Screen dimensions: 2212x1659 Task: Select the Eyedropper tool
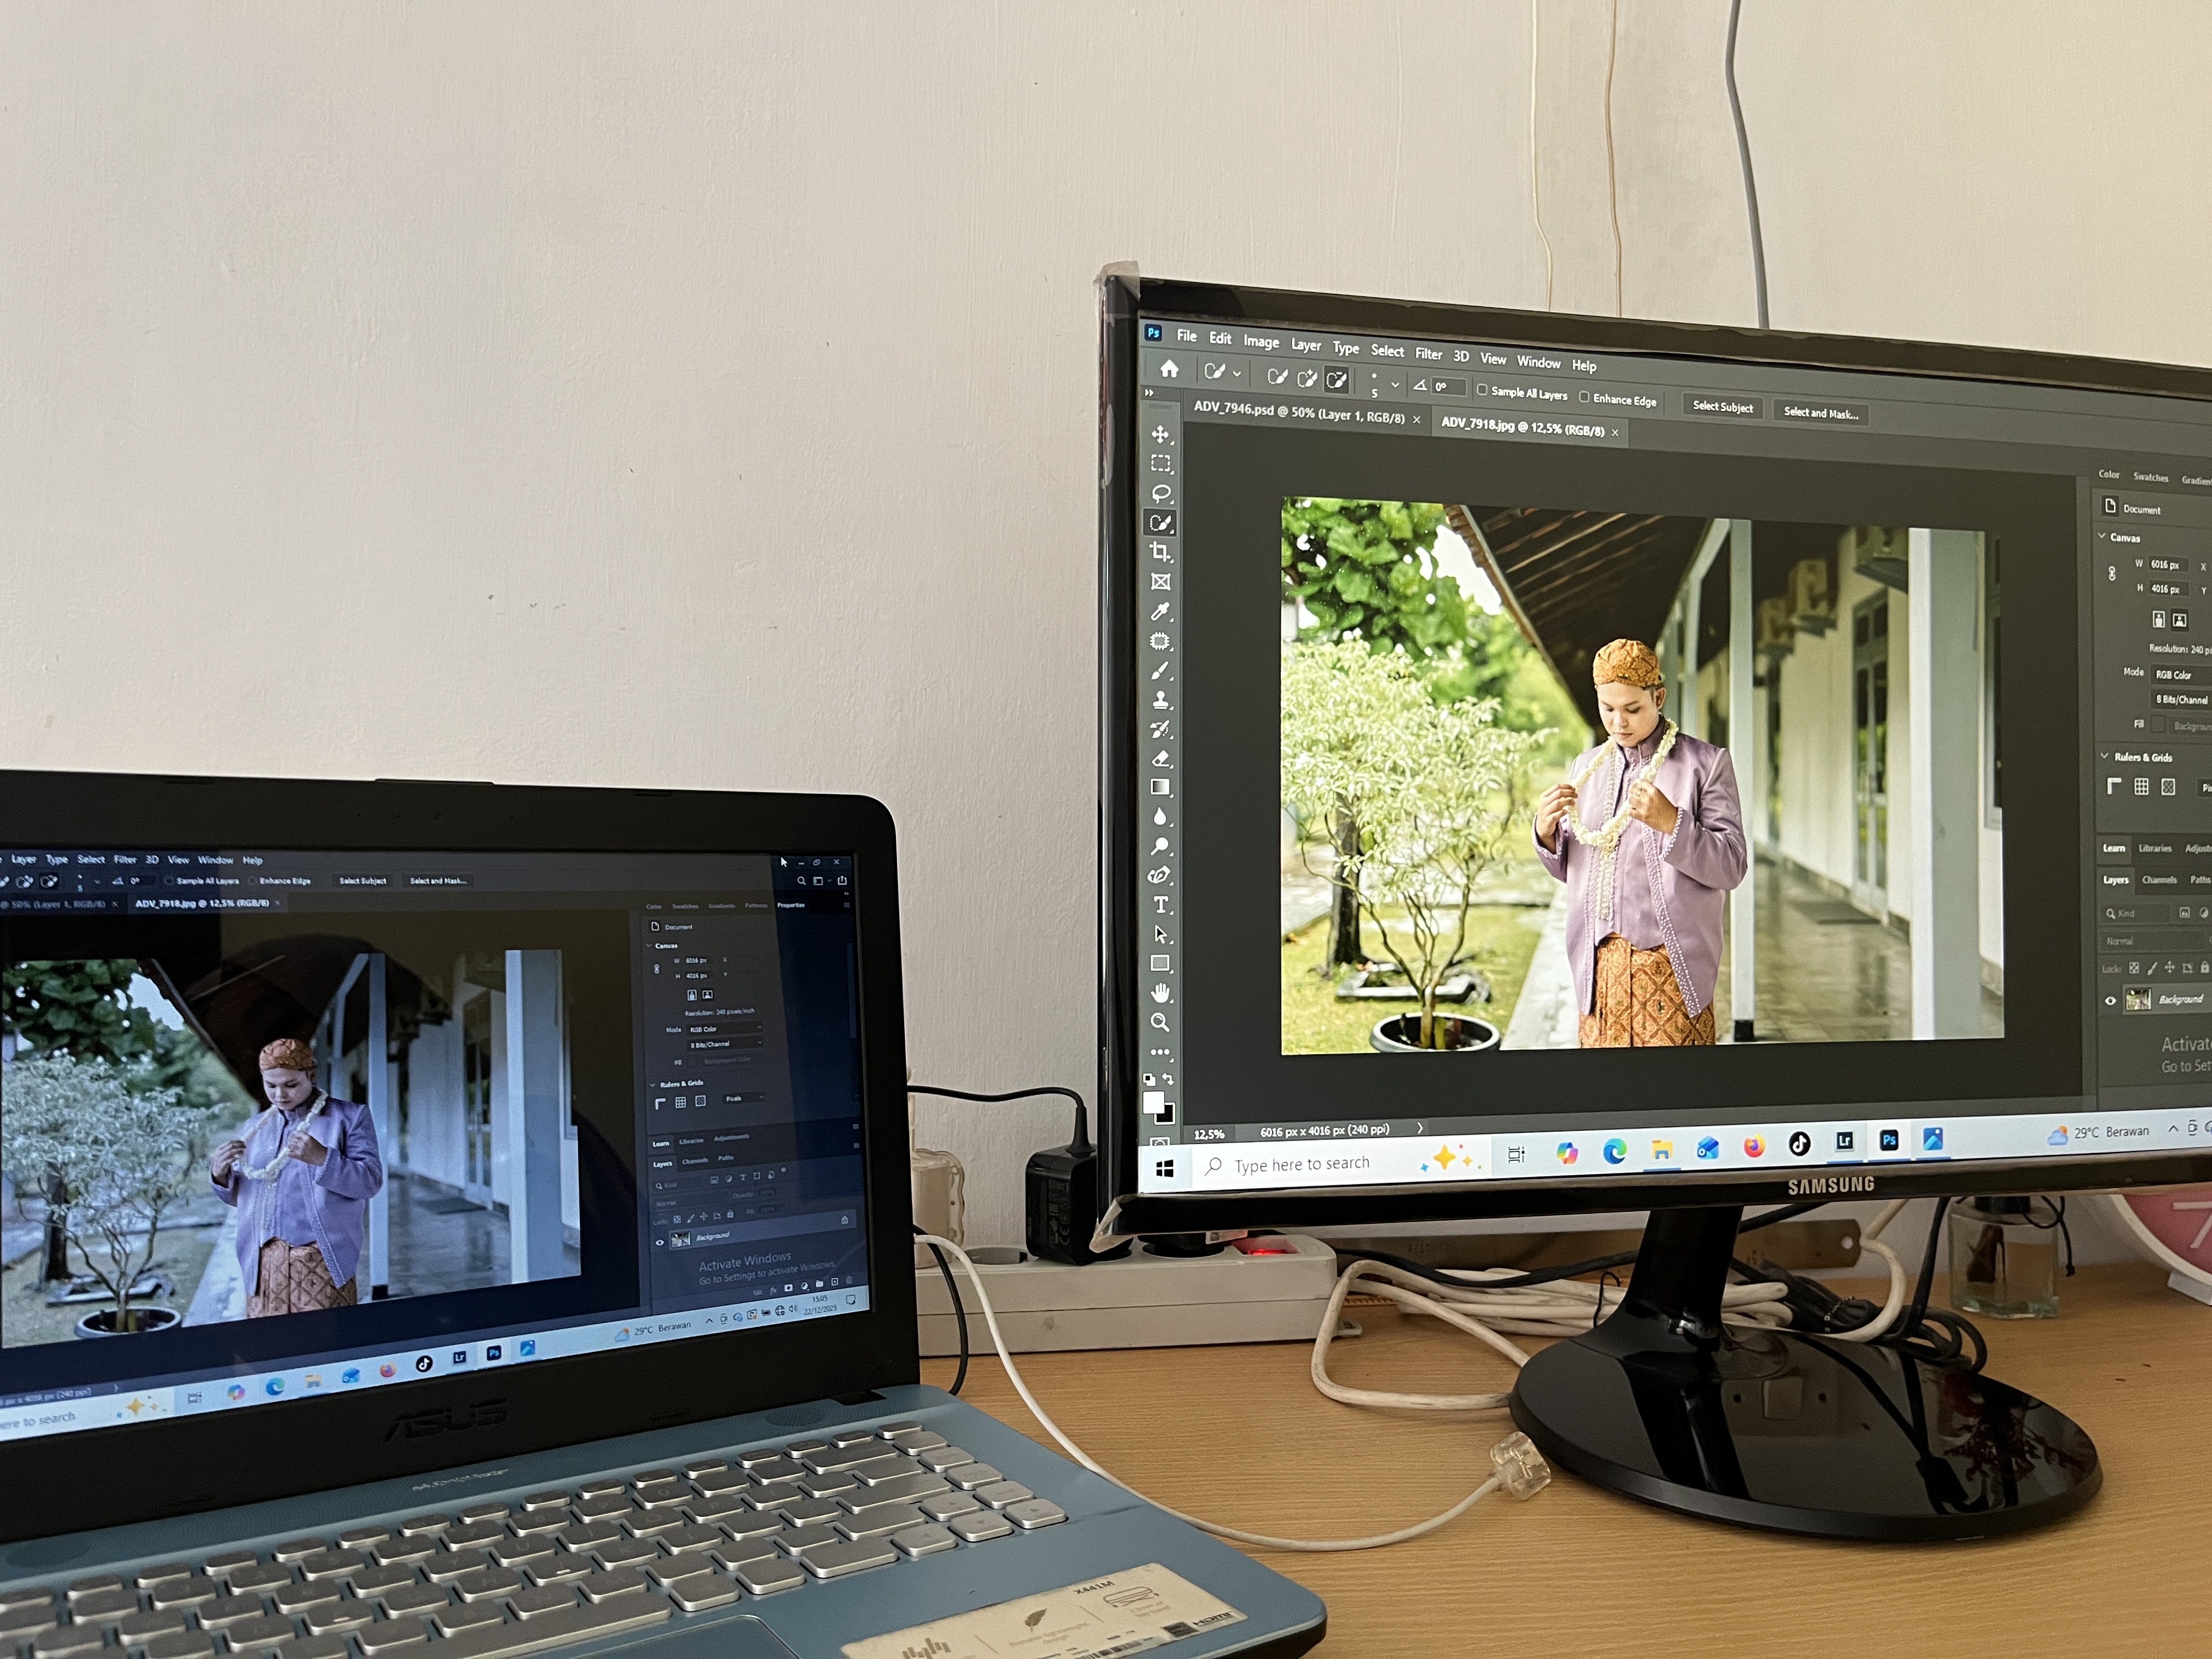pos(1160,611)
